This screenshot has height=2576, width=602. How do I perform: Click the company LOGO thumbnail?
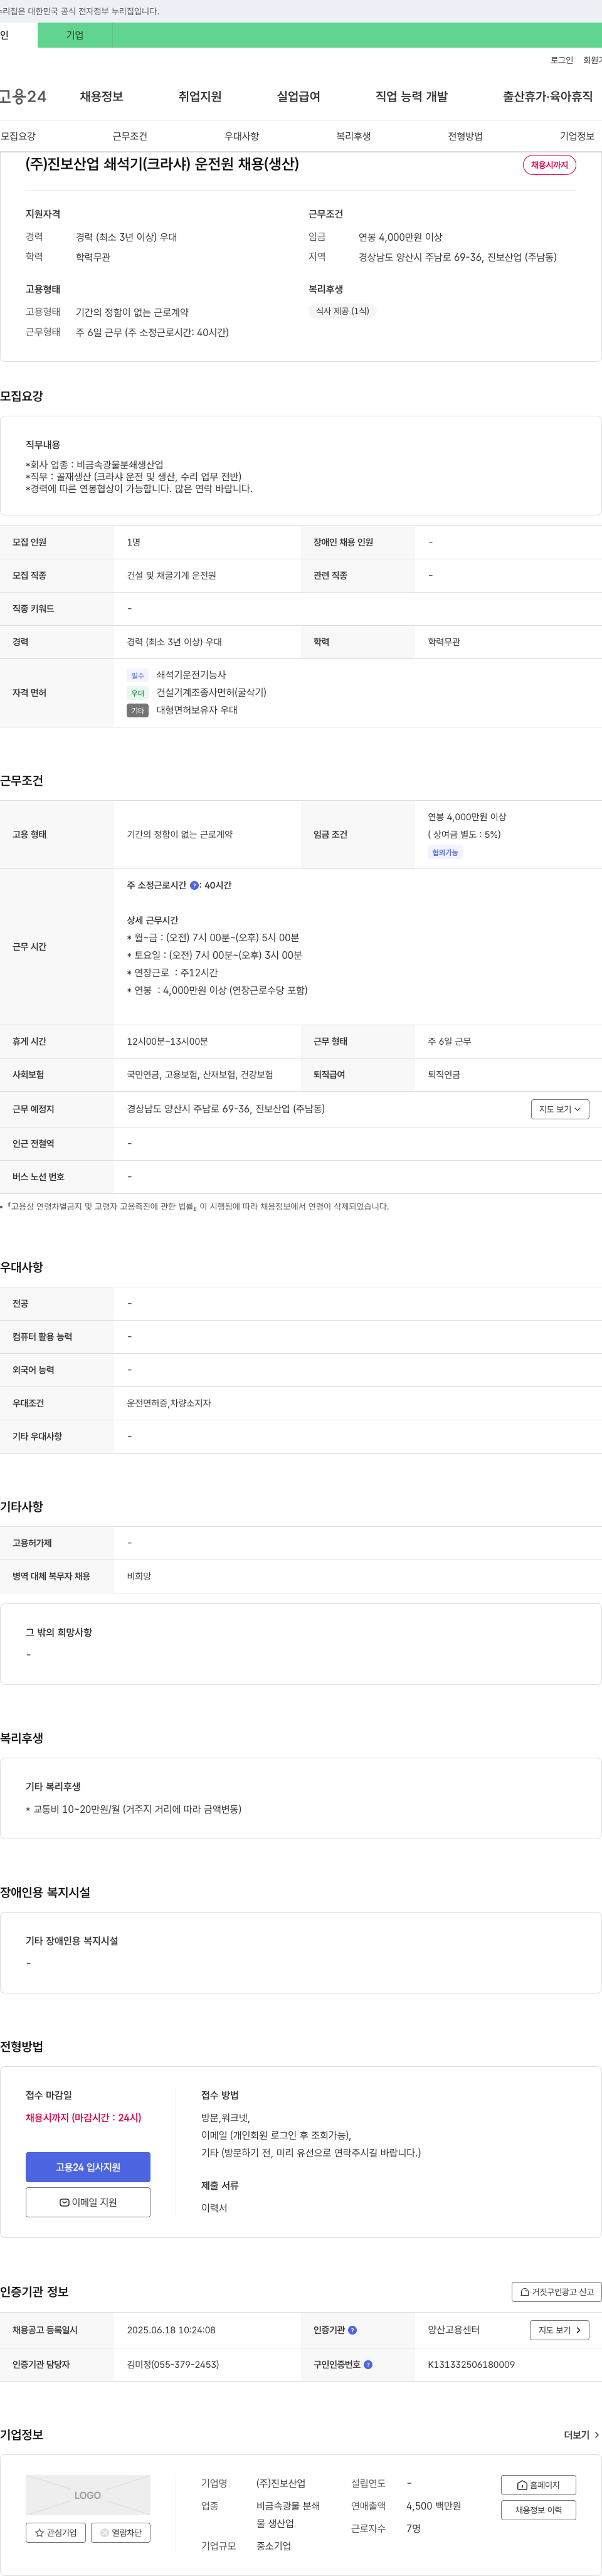coord(88,2495)
